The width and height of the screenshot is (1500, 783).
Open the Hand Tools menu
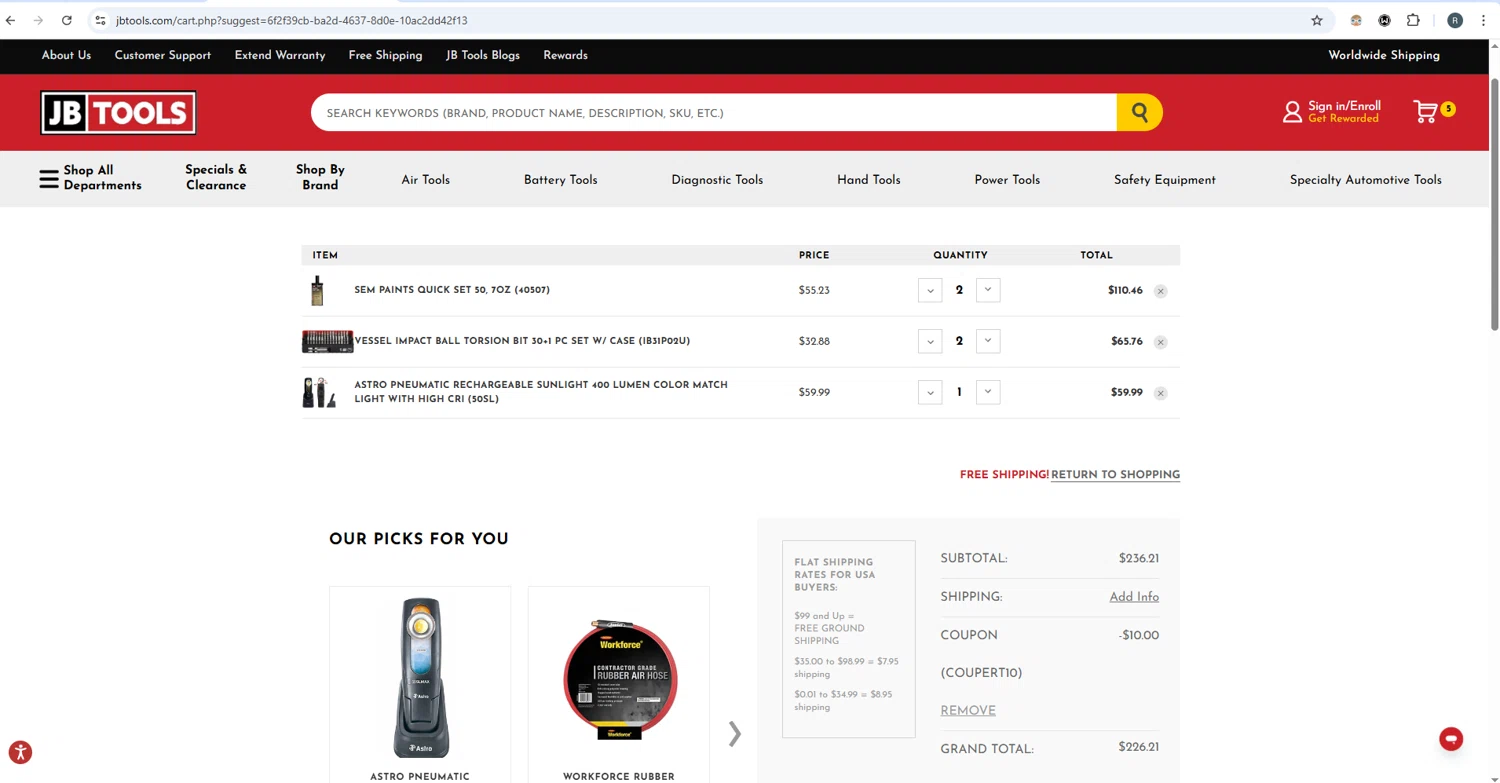(868, 180)
